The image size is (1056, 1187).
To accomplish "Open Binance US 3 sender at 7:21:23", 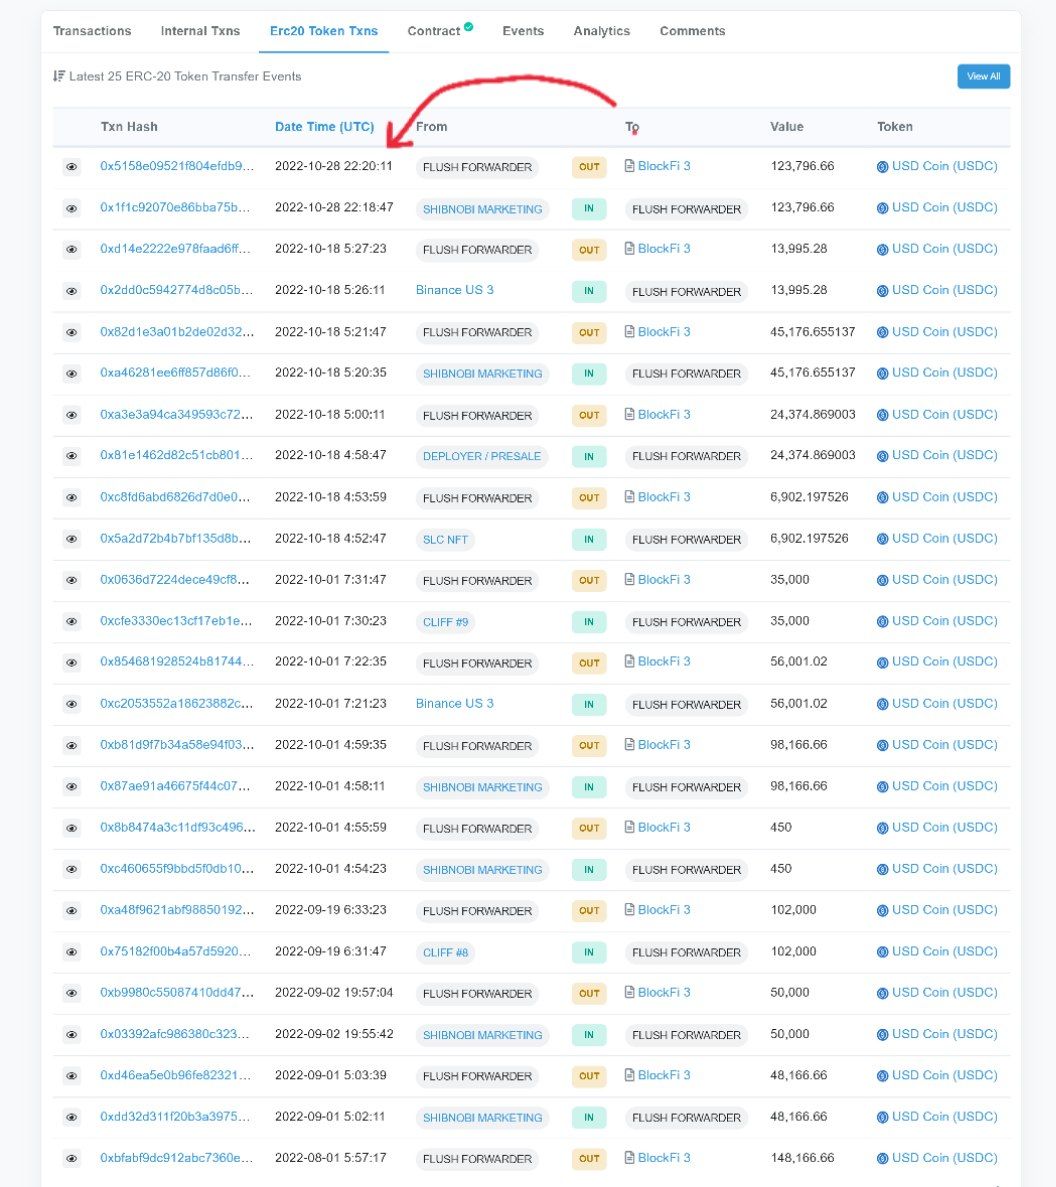I will pos(454,703).
